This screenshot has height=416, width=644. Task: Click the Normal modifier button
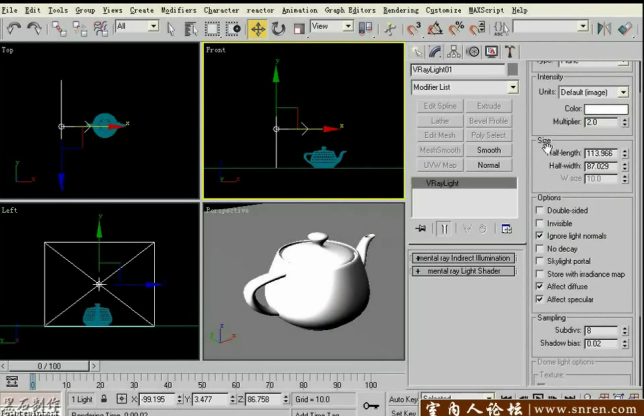tap(489, 165)
